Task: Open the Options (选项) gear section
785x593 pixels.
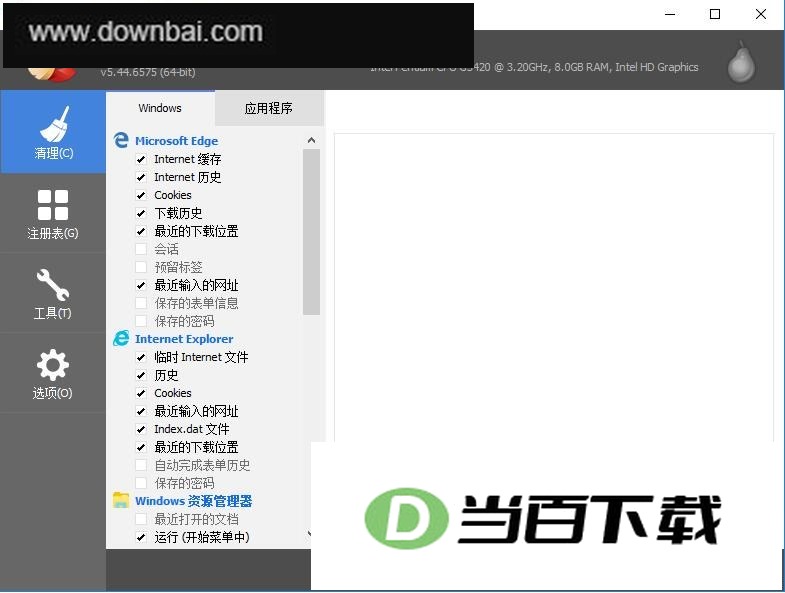Action: pyautogui.click(x=53, y=374)
